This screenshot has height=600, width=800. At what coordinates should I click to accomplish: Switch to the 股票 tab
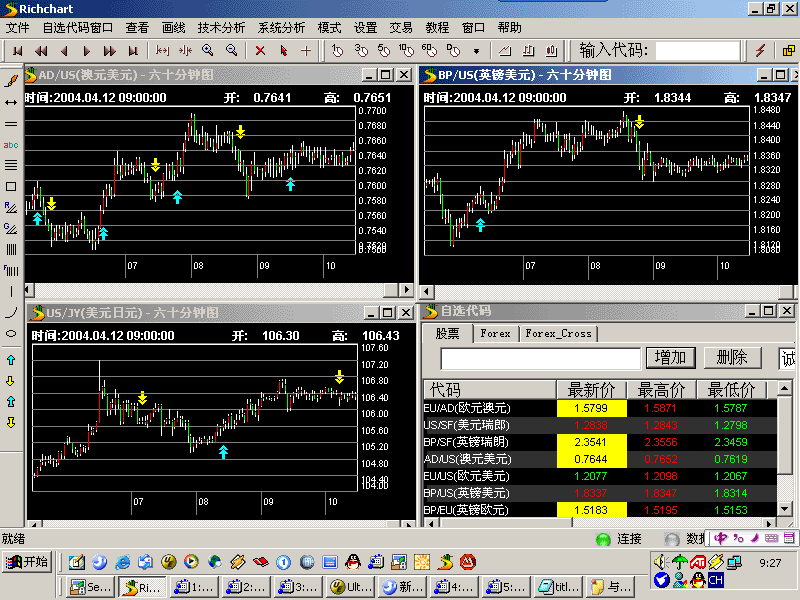click(447, 334)
